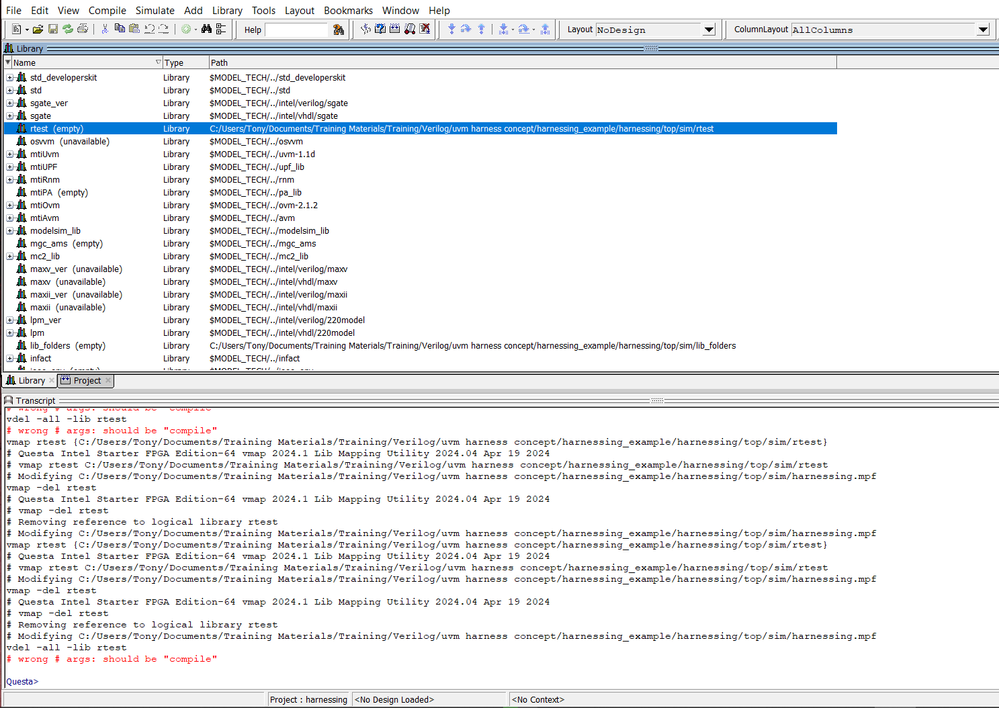Expand the std_developerskit library node
This screenshot has height=708, width=999.
tap(10, 78)
